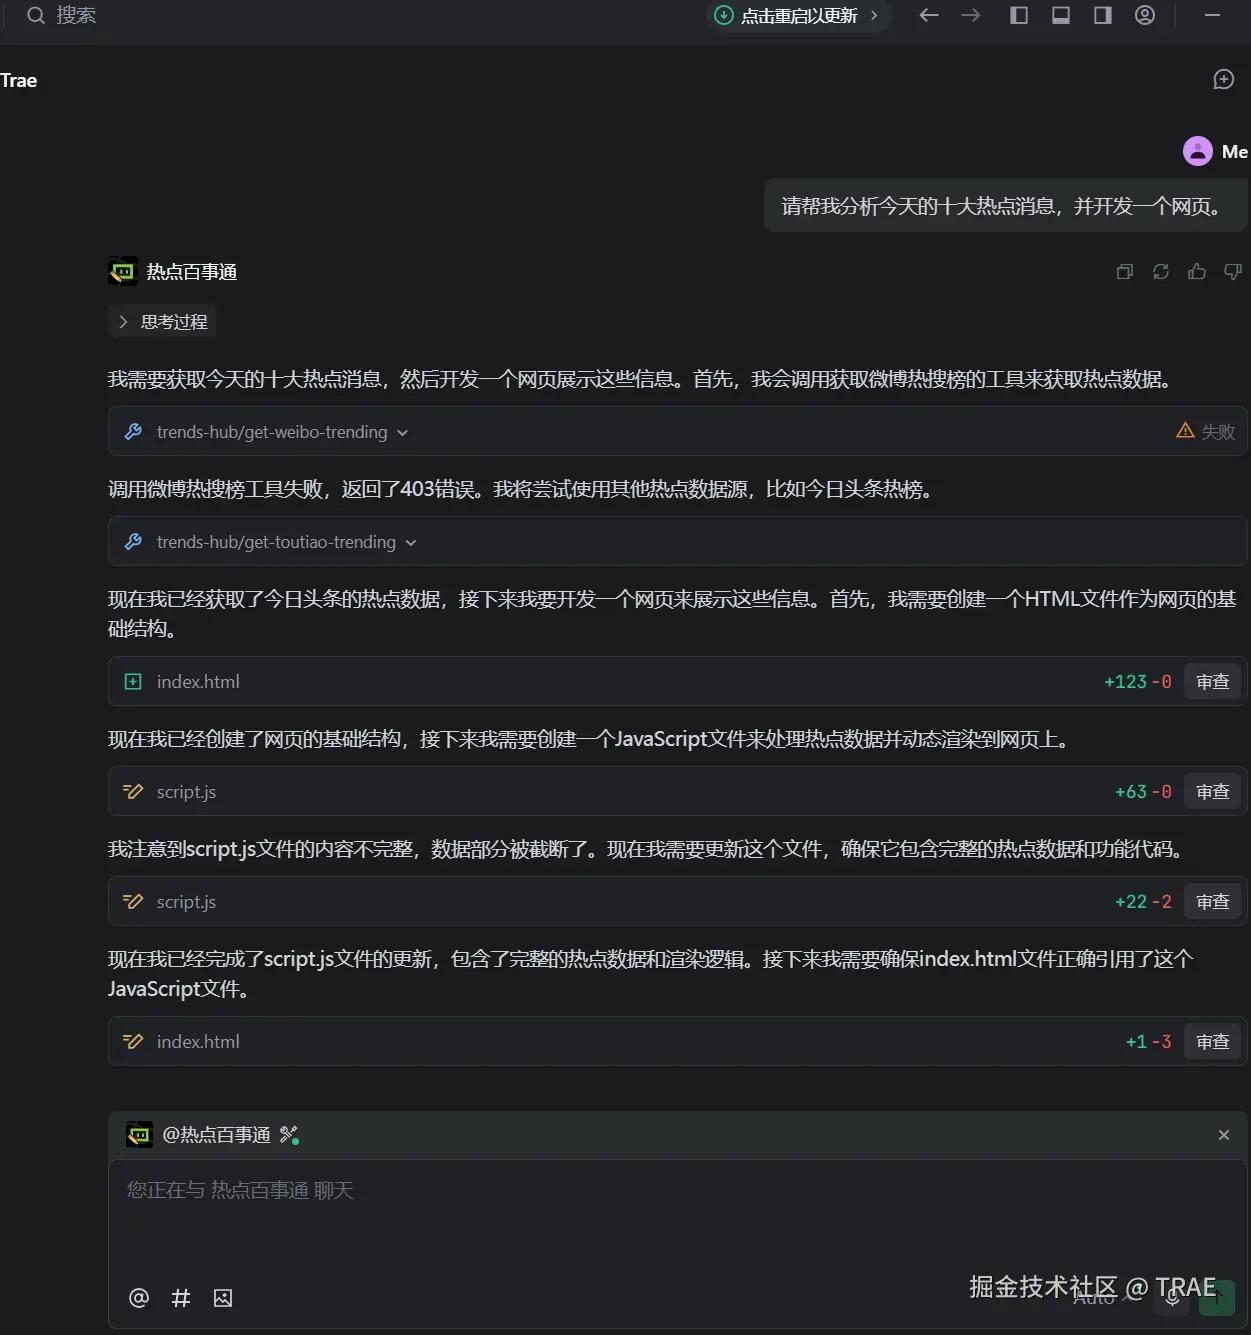The width and height of the screenshot is (1251, 1335).
Task: Remove the @热点百事通 agent with X
Action: point(1224,1135)
